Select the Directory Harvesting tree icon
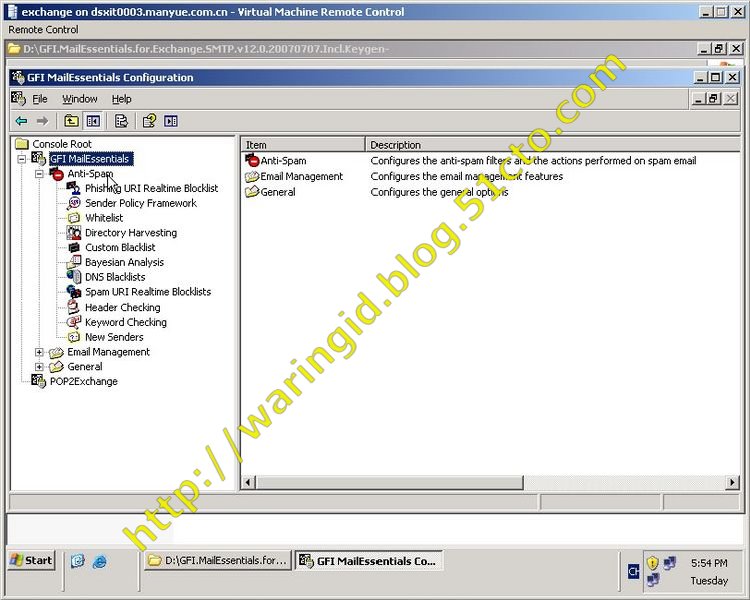 click(x=74, y=233)
